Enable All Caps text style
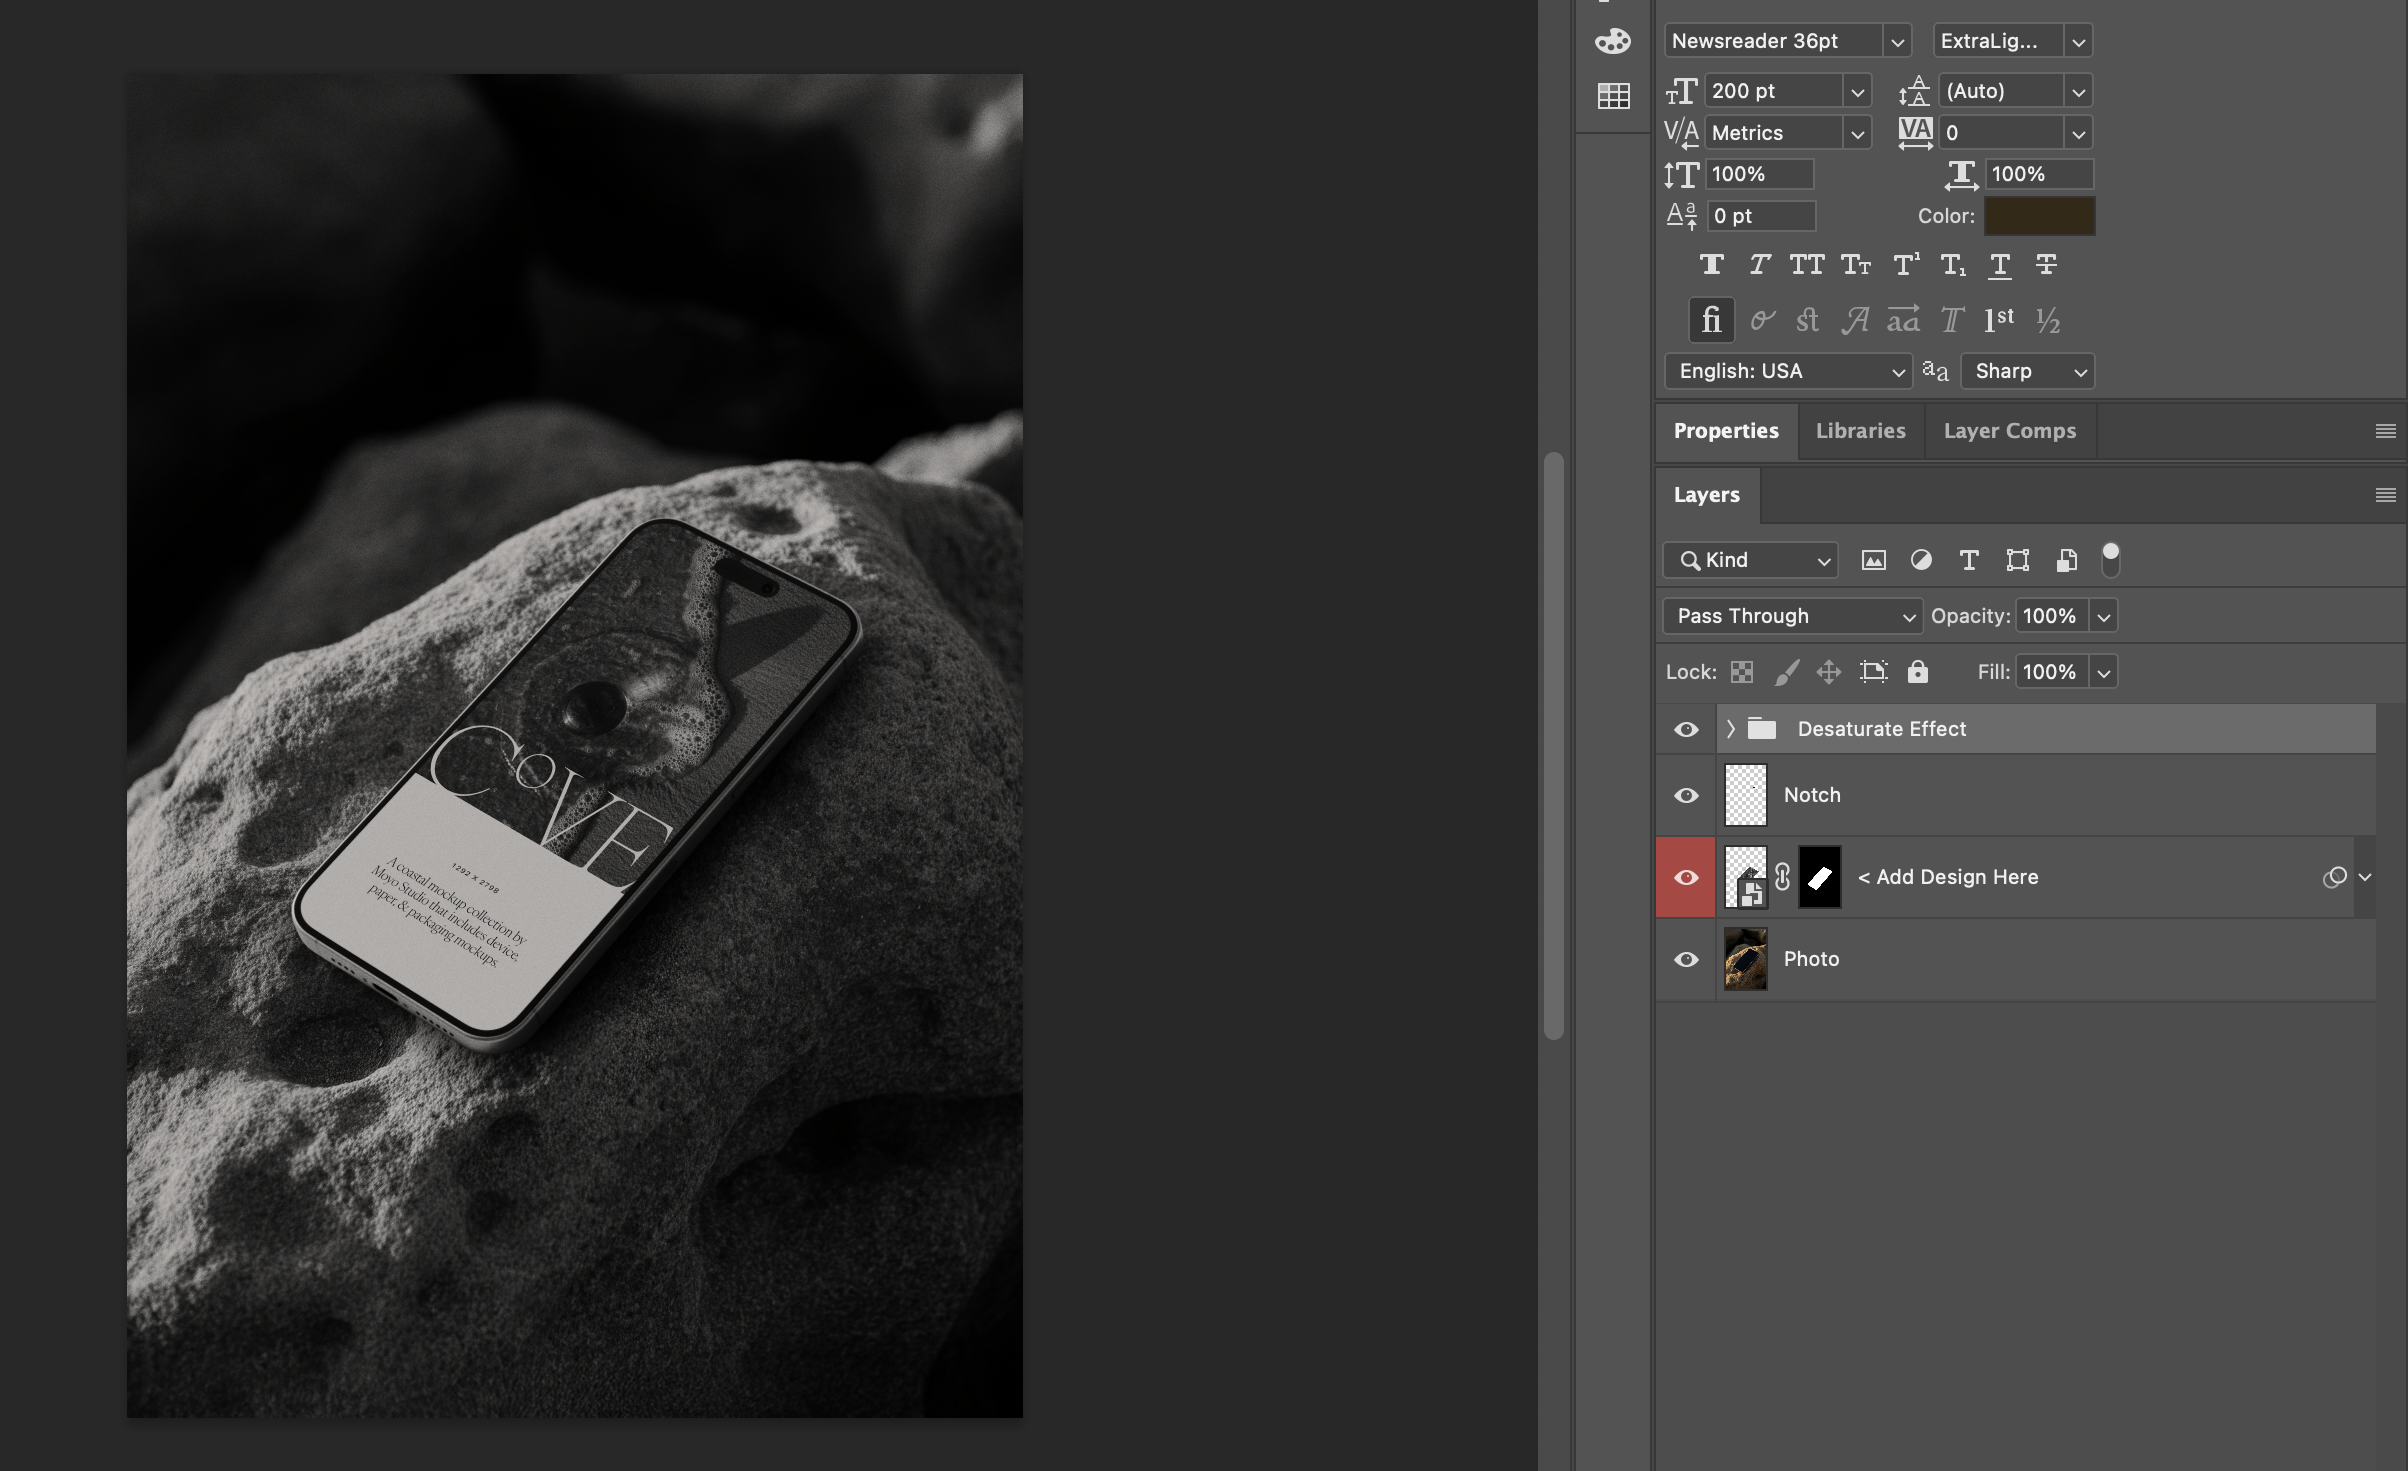Viewport: 2408px width, 1471px height. 1807,265
